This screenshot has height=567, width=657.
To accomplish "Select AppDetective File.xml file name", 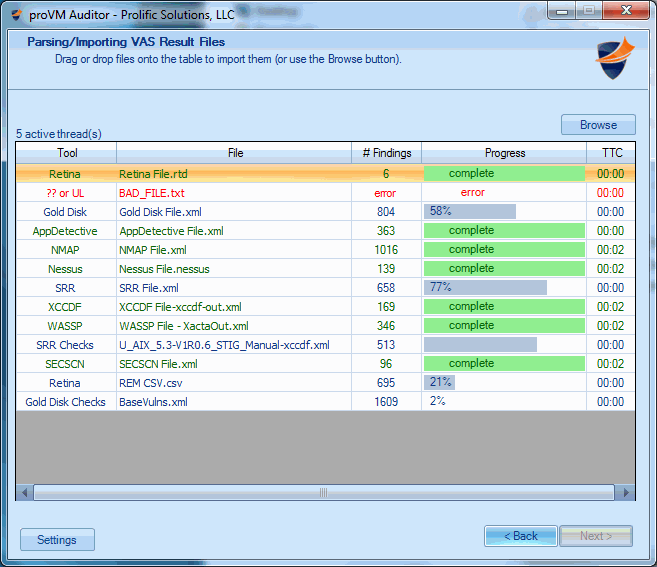I will tap(171, 231).
